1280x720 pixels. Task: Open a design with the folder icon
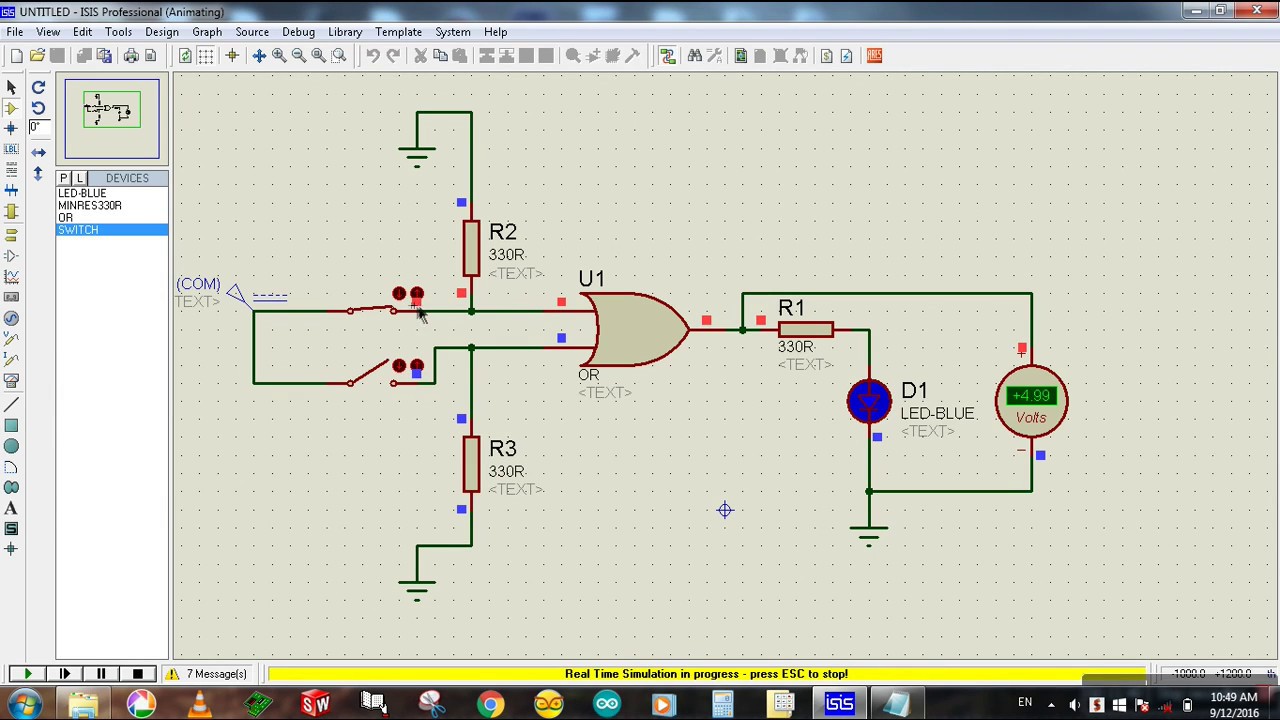37,56
